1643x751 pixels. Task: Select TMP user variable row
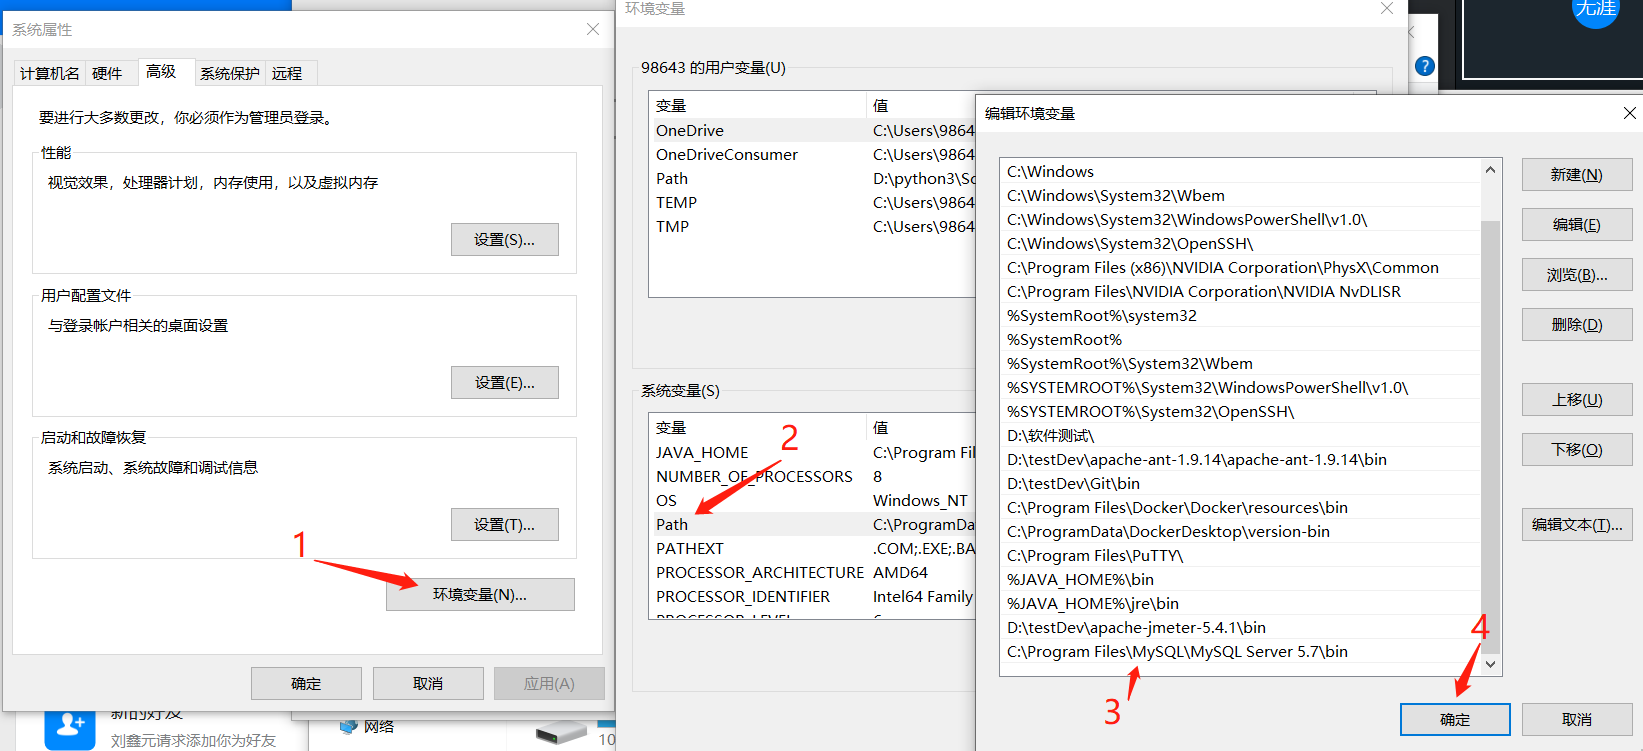tap(812, 227)
